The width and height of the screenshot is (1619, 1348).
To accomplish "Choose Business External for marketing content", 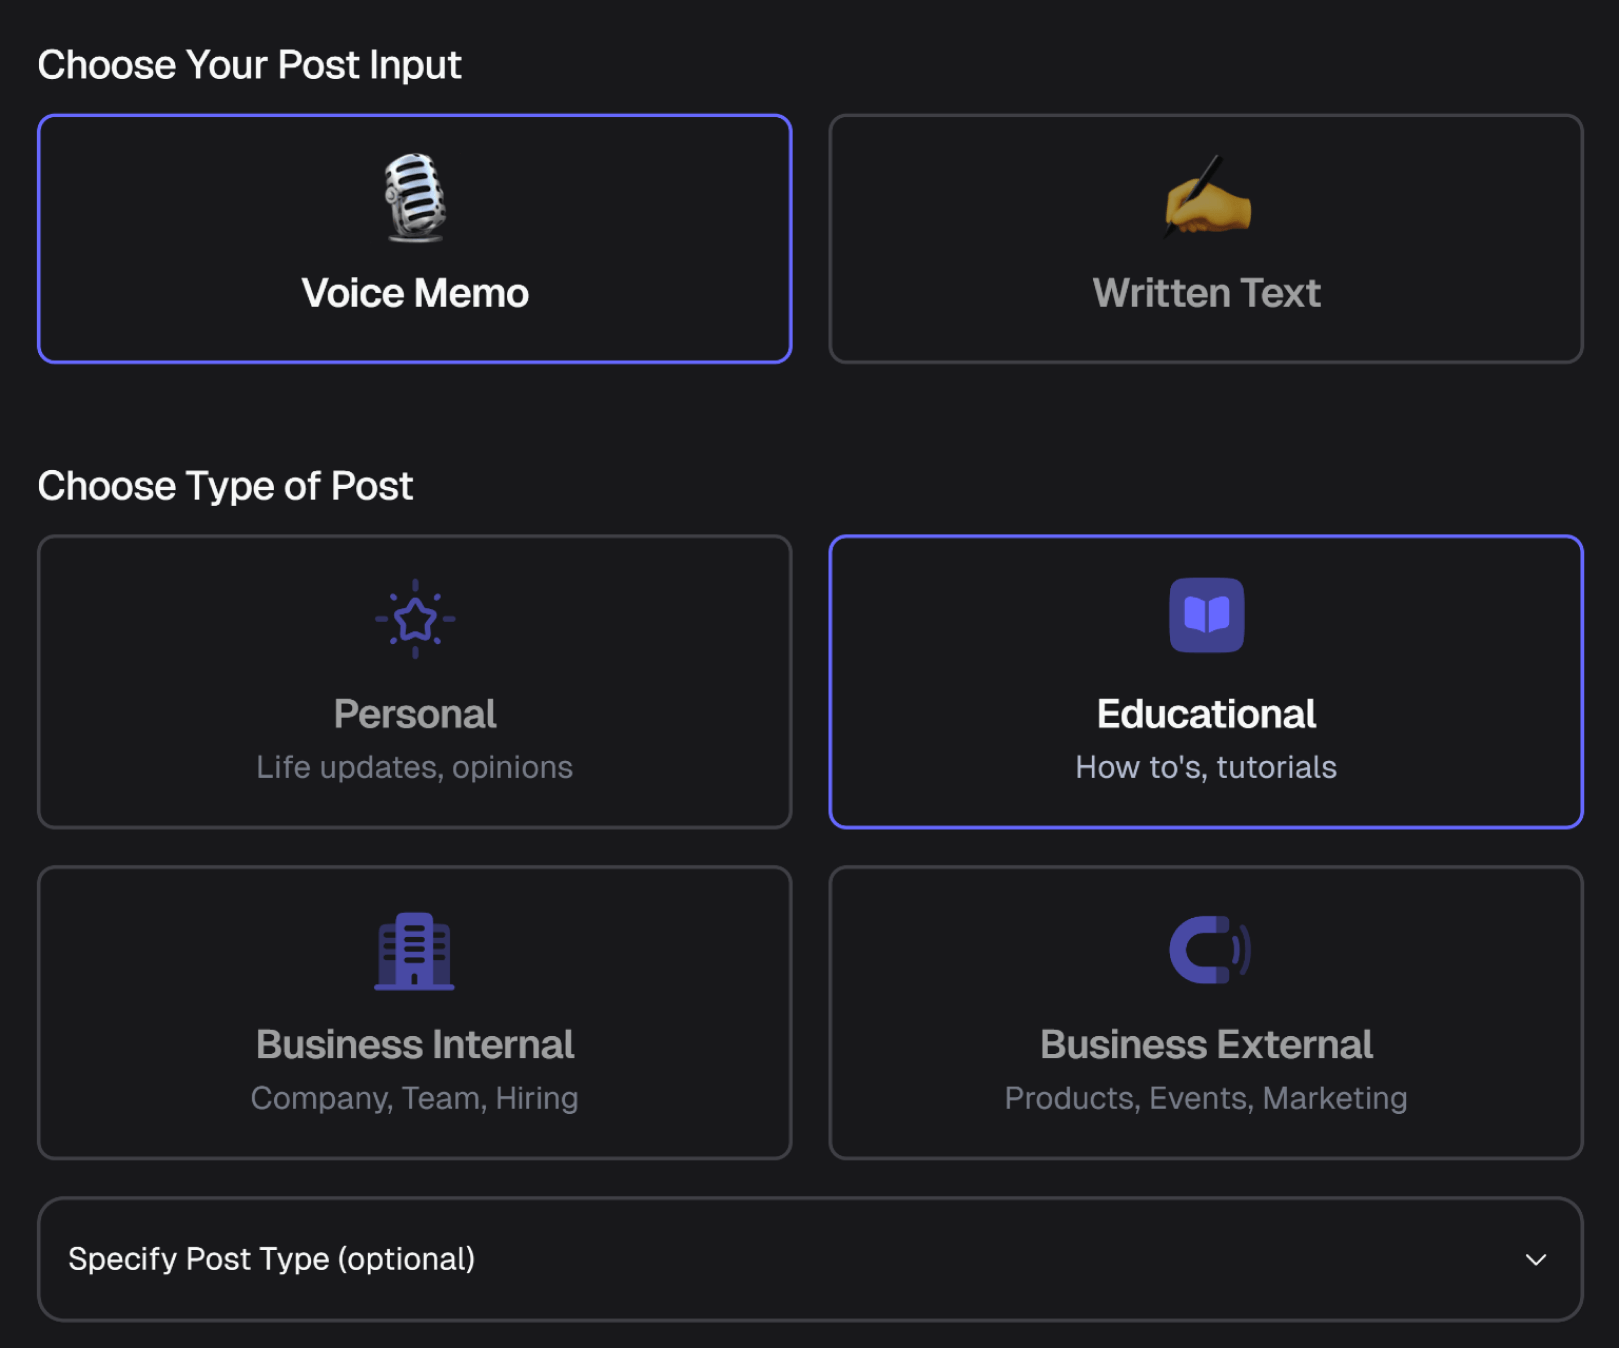I will pyautogui.click(x=1205, y=1013).
